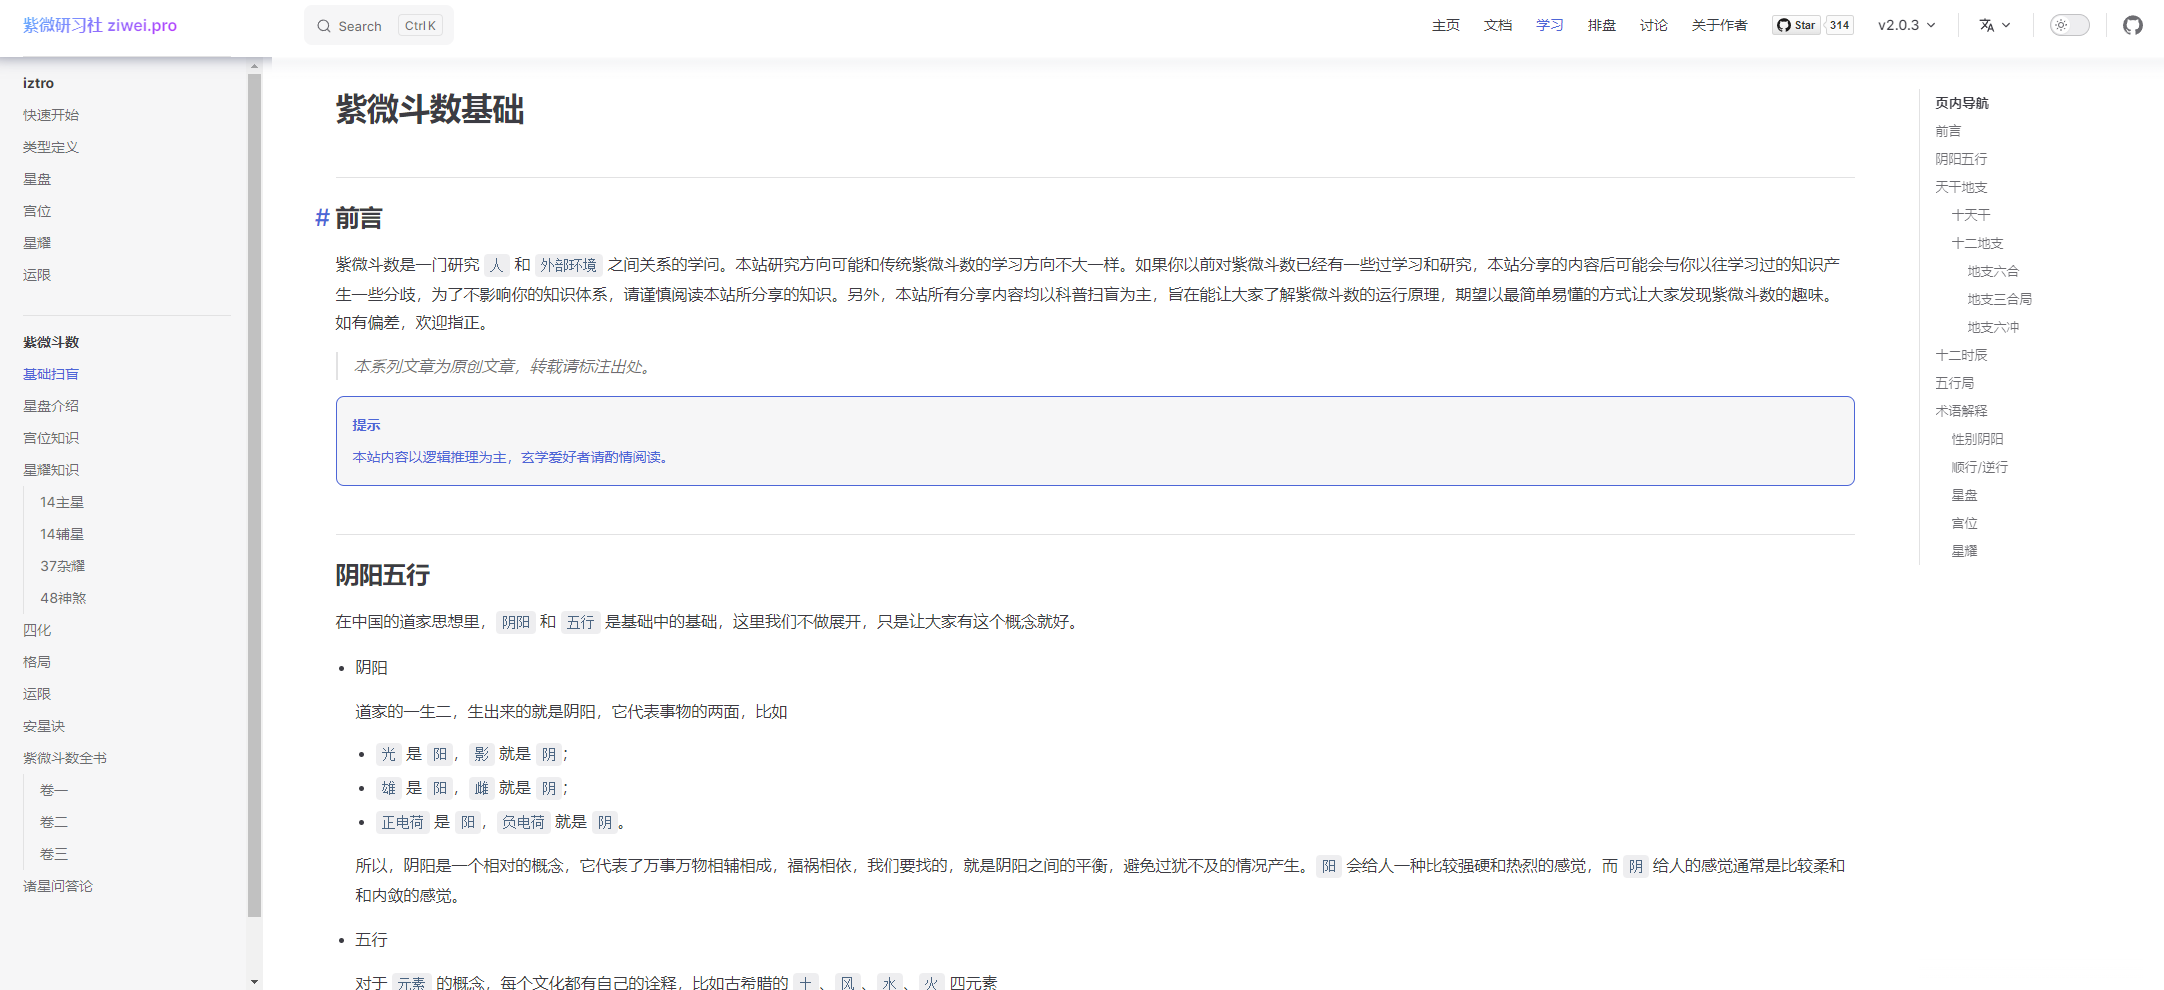Click the # anchor icon beside 前言 heading
The width and height of the screenshot is (2164, 990).
click(320, 217)
